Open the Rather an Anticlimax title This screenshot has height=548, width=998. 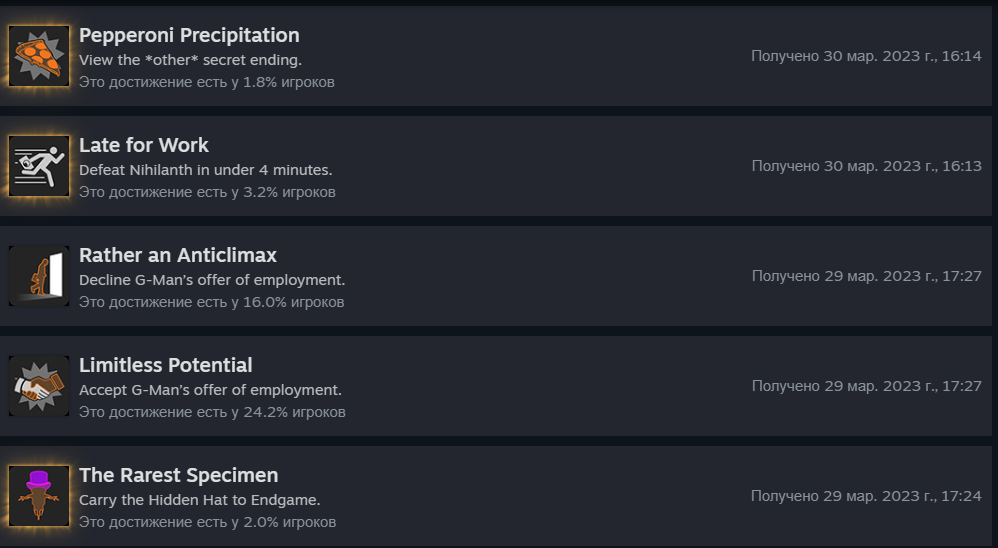click(x=178, y=255)
